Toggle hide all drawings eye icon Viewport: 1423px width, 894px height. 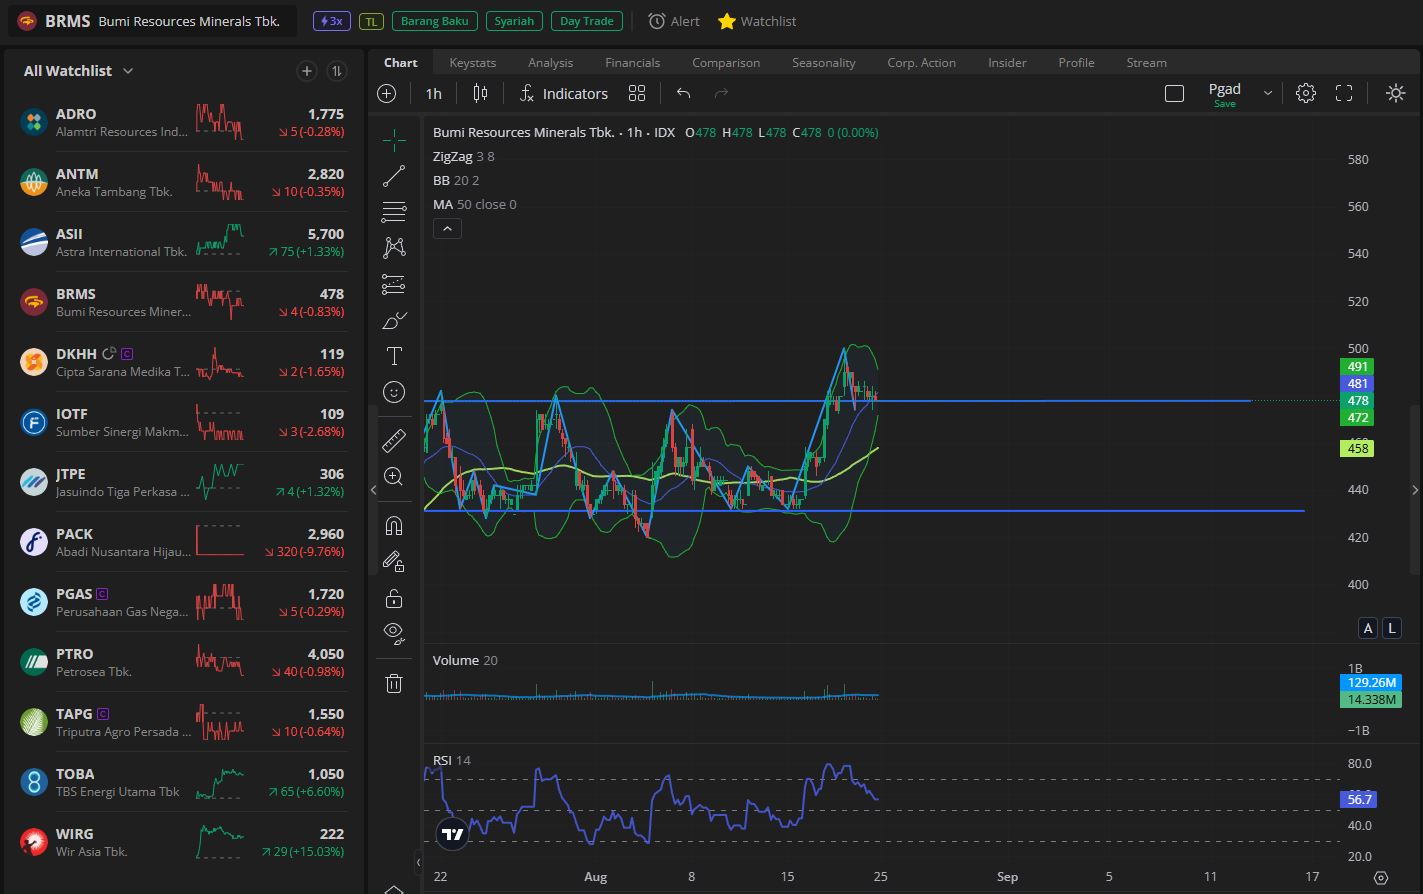point(394,634)
